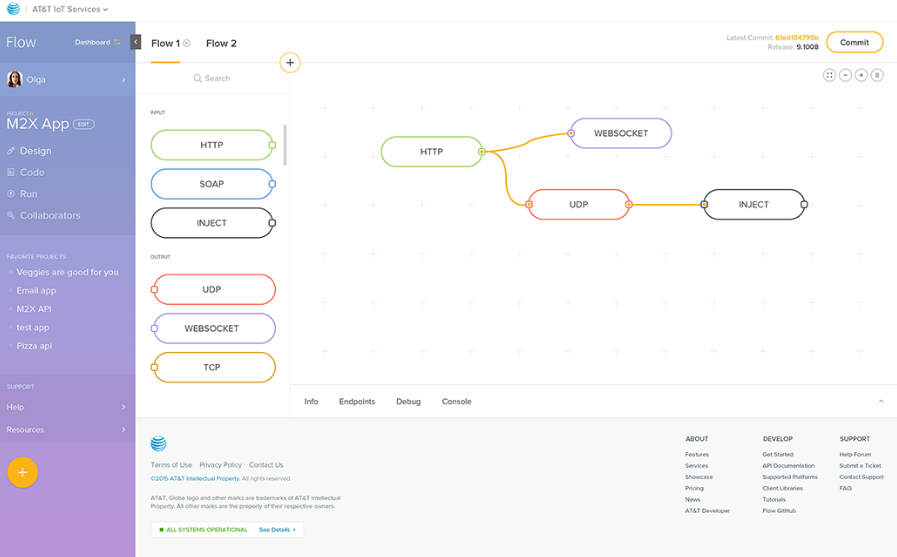Select the HTTP node on canvas
Screen dimensions: 897x557
pyautogui.click(x=431, y=152)
